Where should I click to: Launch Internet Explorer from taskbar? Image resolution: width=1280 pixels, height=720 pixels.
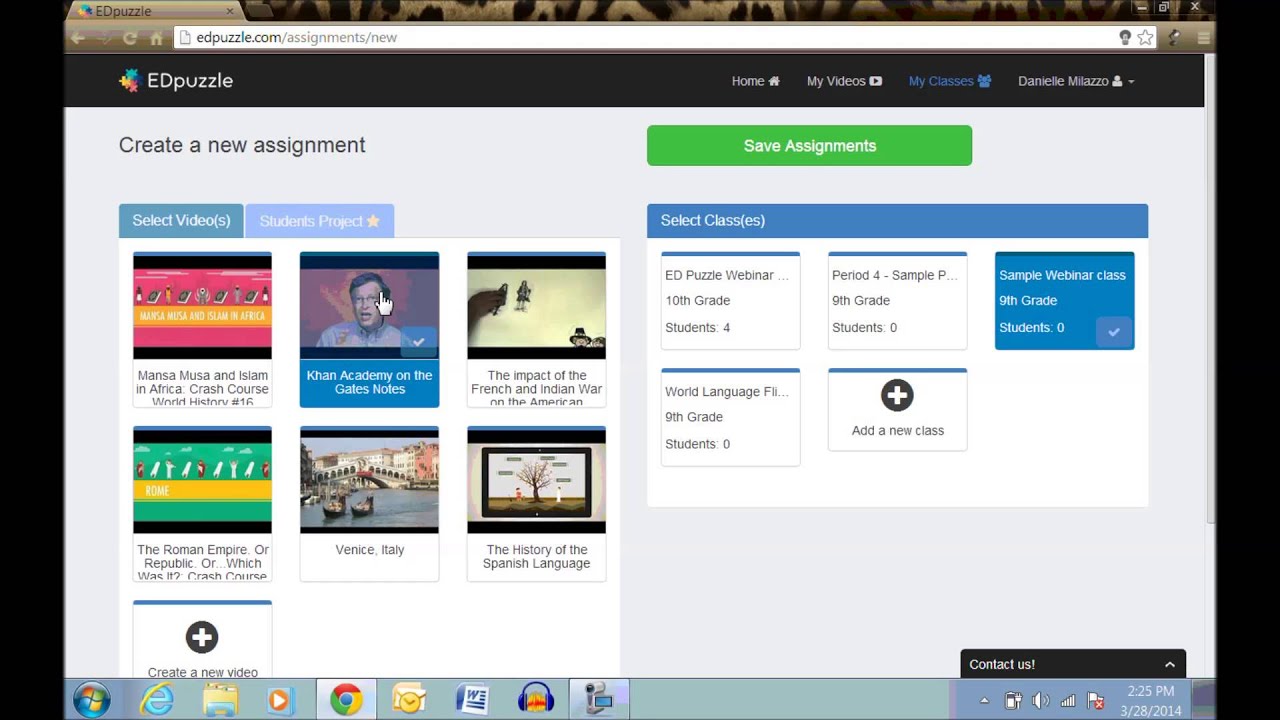click(157, 699)
